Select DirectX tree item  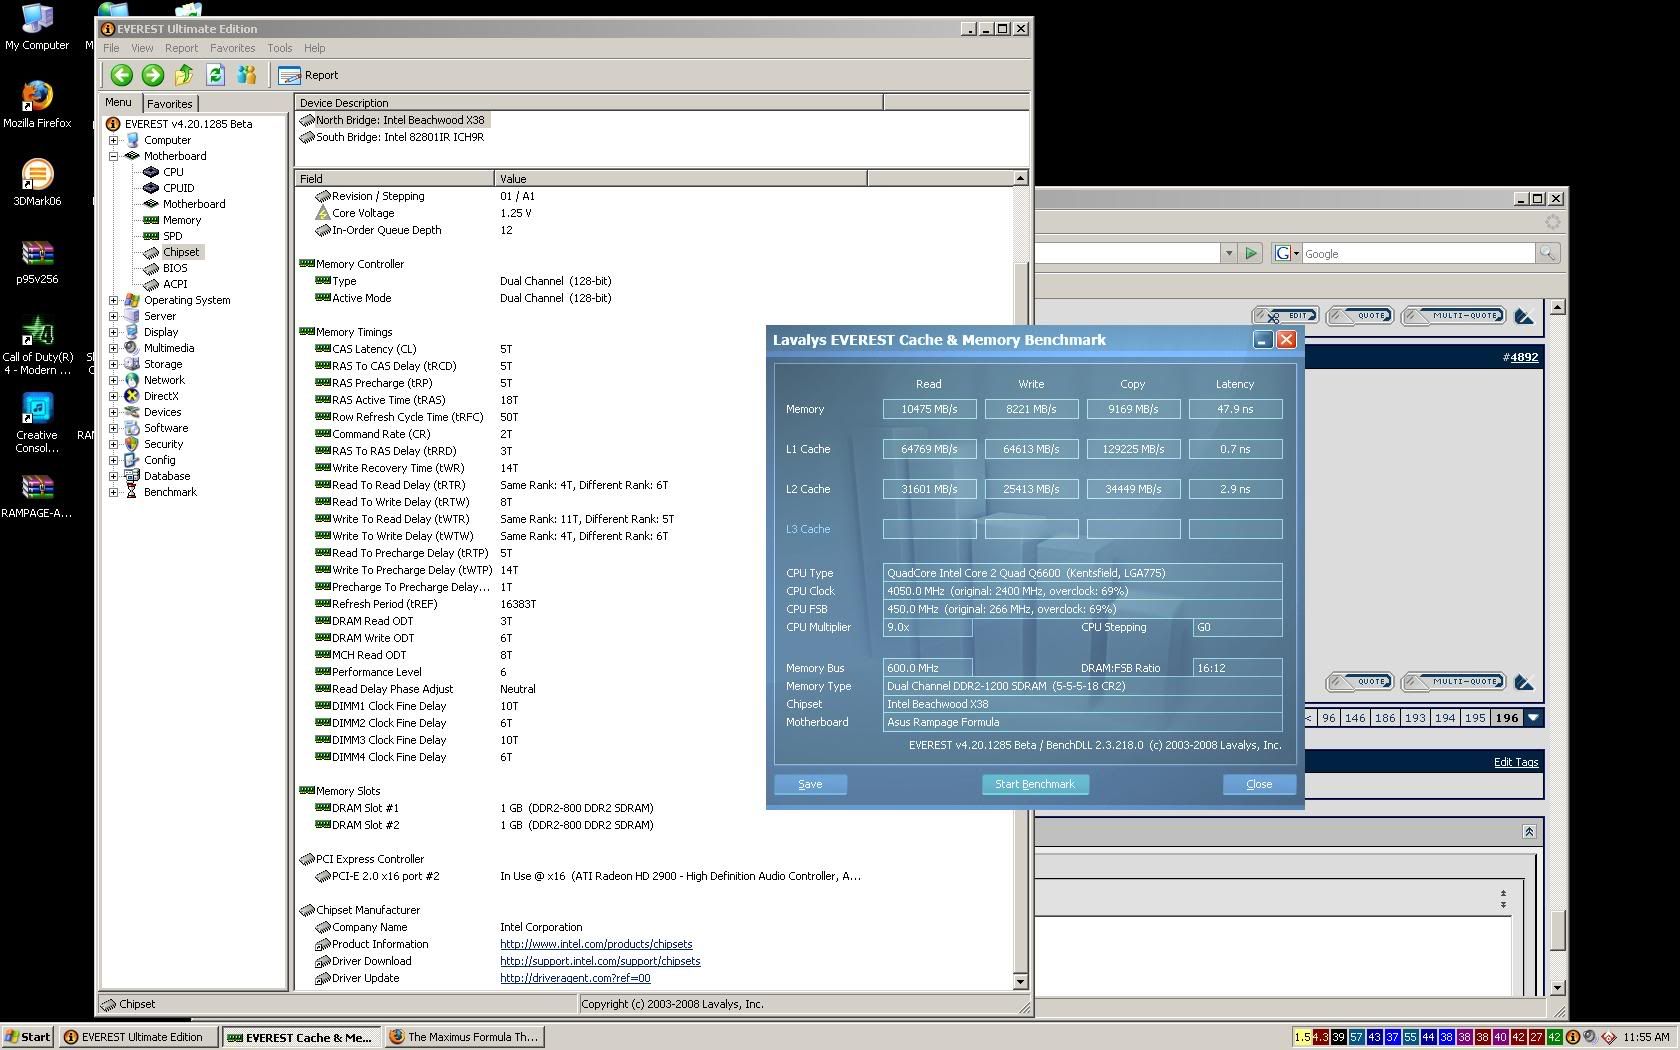point(161,396)
